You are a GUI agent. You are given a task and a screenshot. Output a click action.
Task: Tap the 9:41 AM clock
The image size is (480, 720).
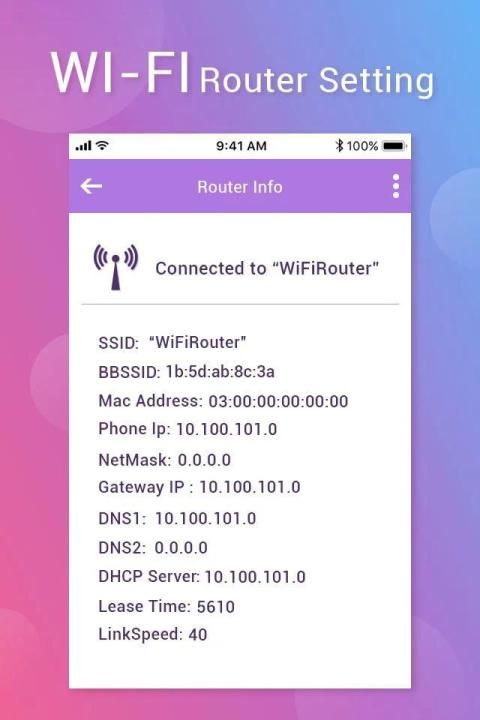coord(241,146)
